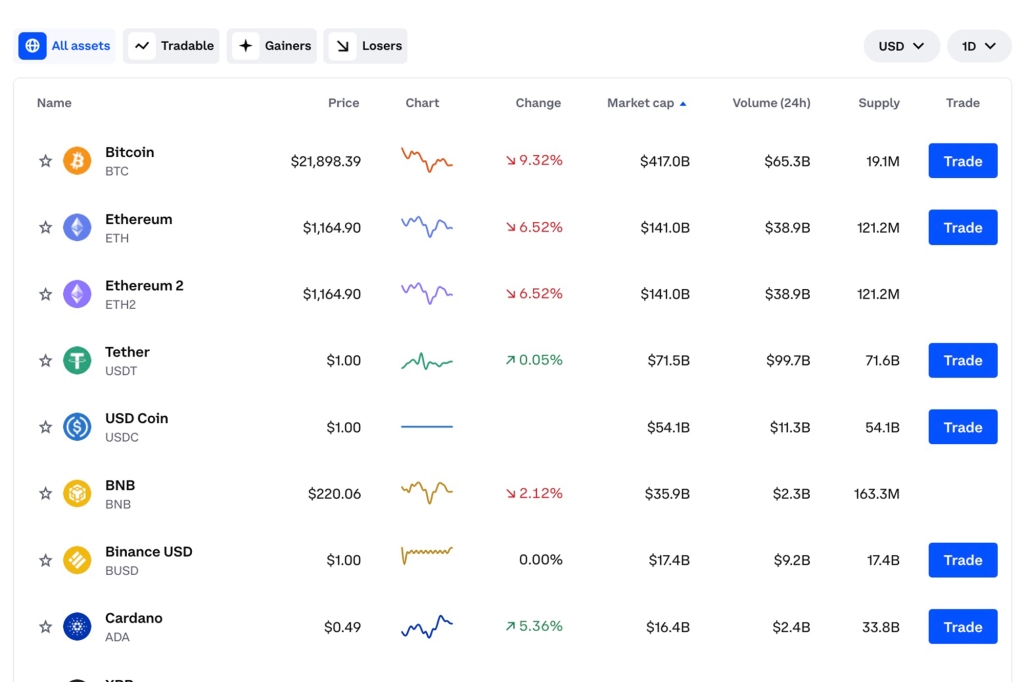Star Bitcoin to add to watchlist
Screen dimensions: 1024x682
pyautogui.click(x=45, y=161)
